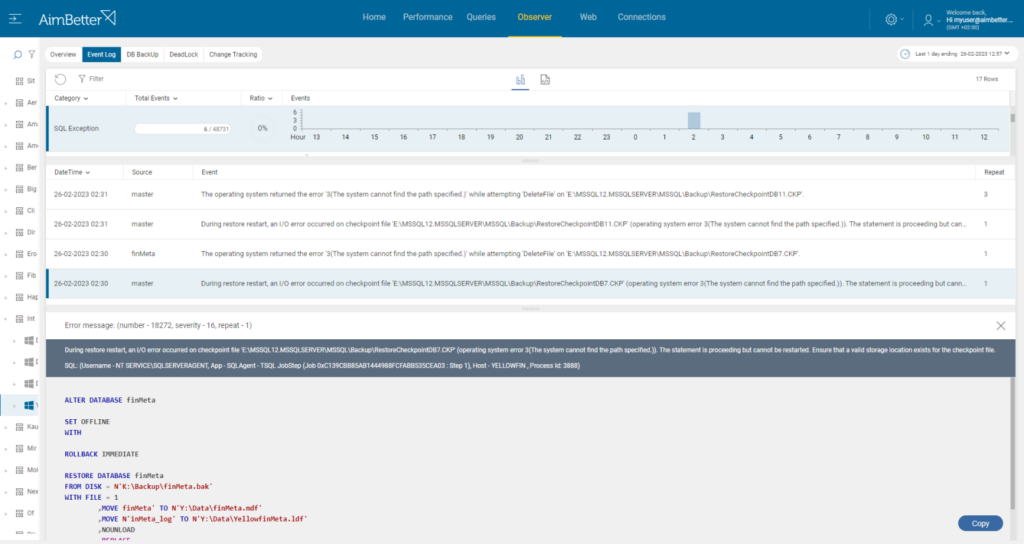This screenshot has width=1024, height=544.
Task: Open the settings gear dropdown arrow
Action: [903, 20]
